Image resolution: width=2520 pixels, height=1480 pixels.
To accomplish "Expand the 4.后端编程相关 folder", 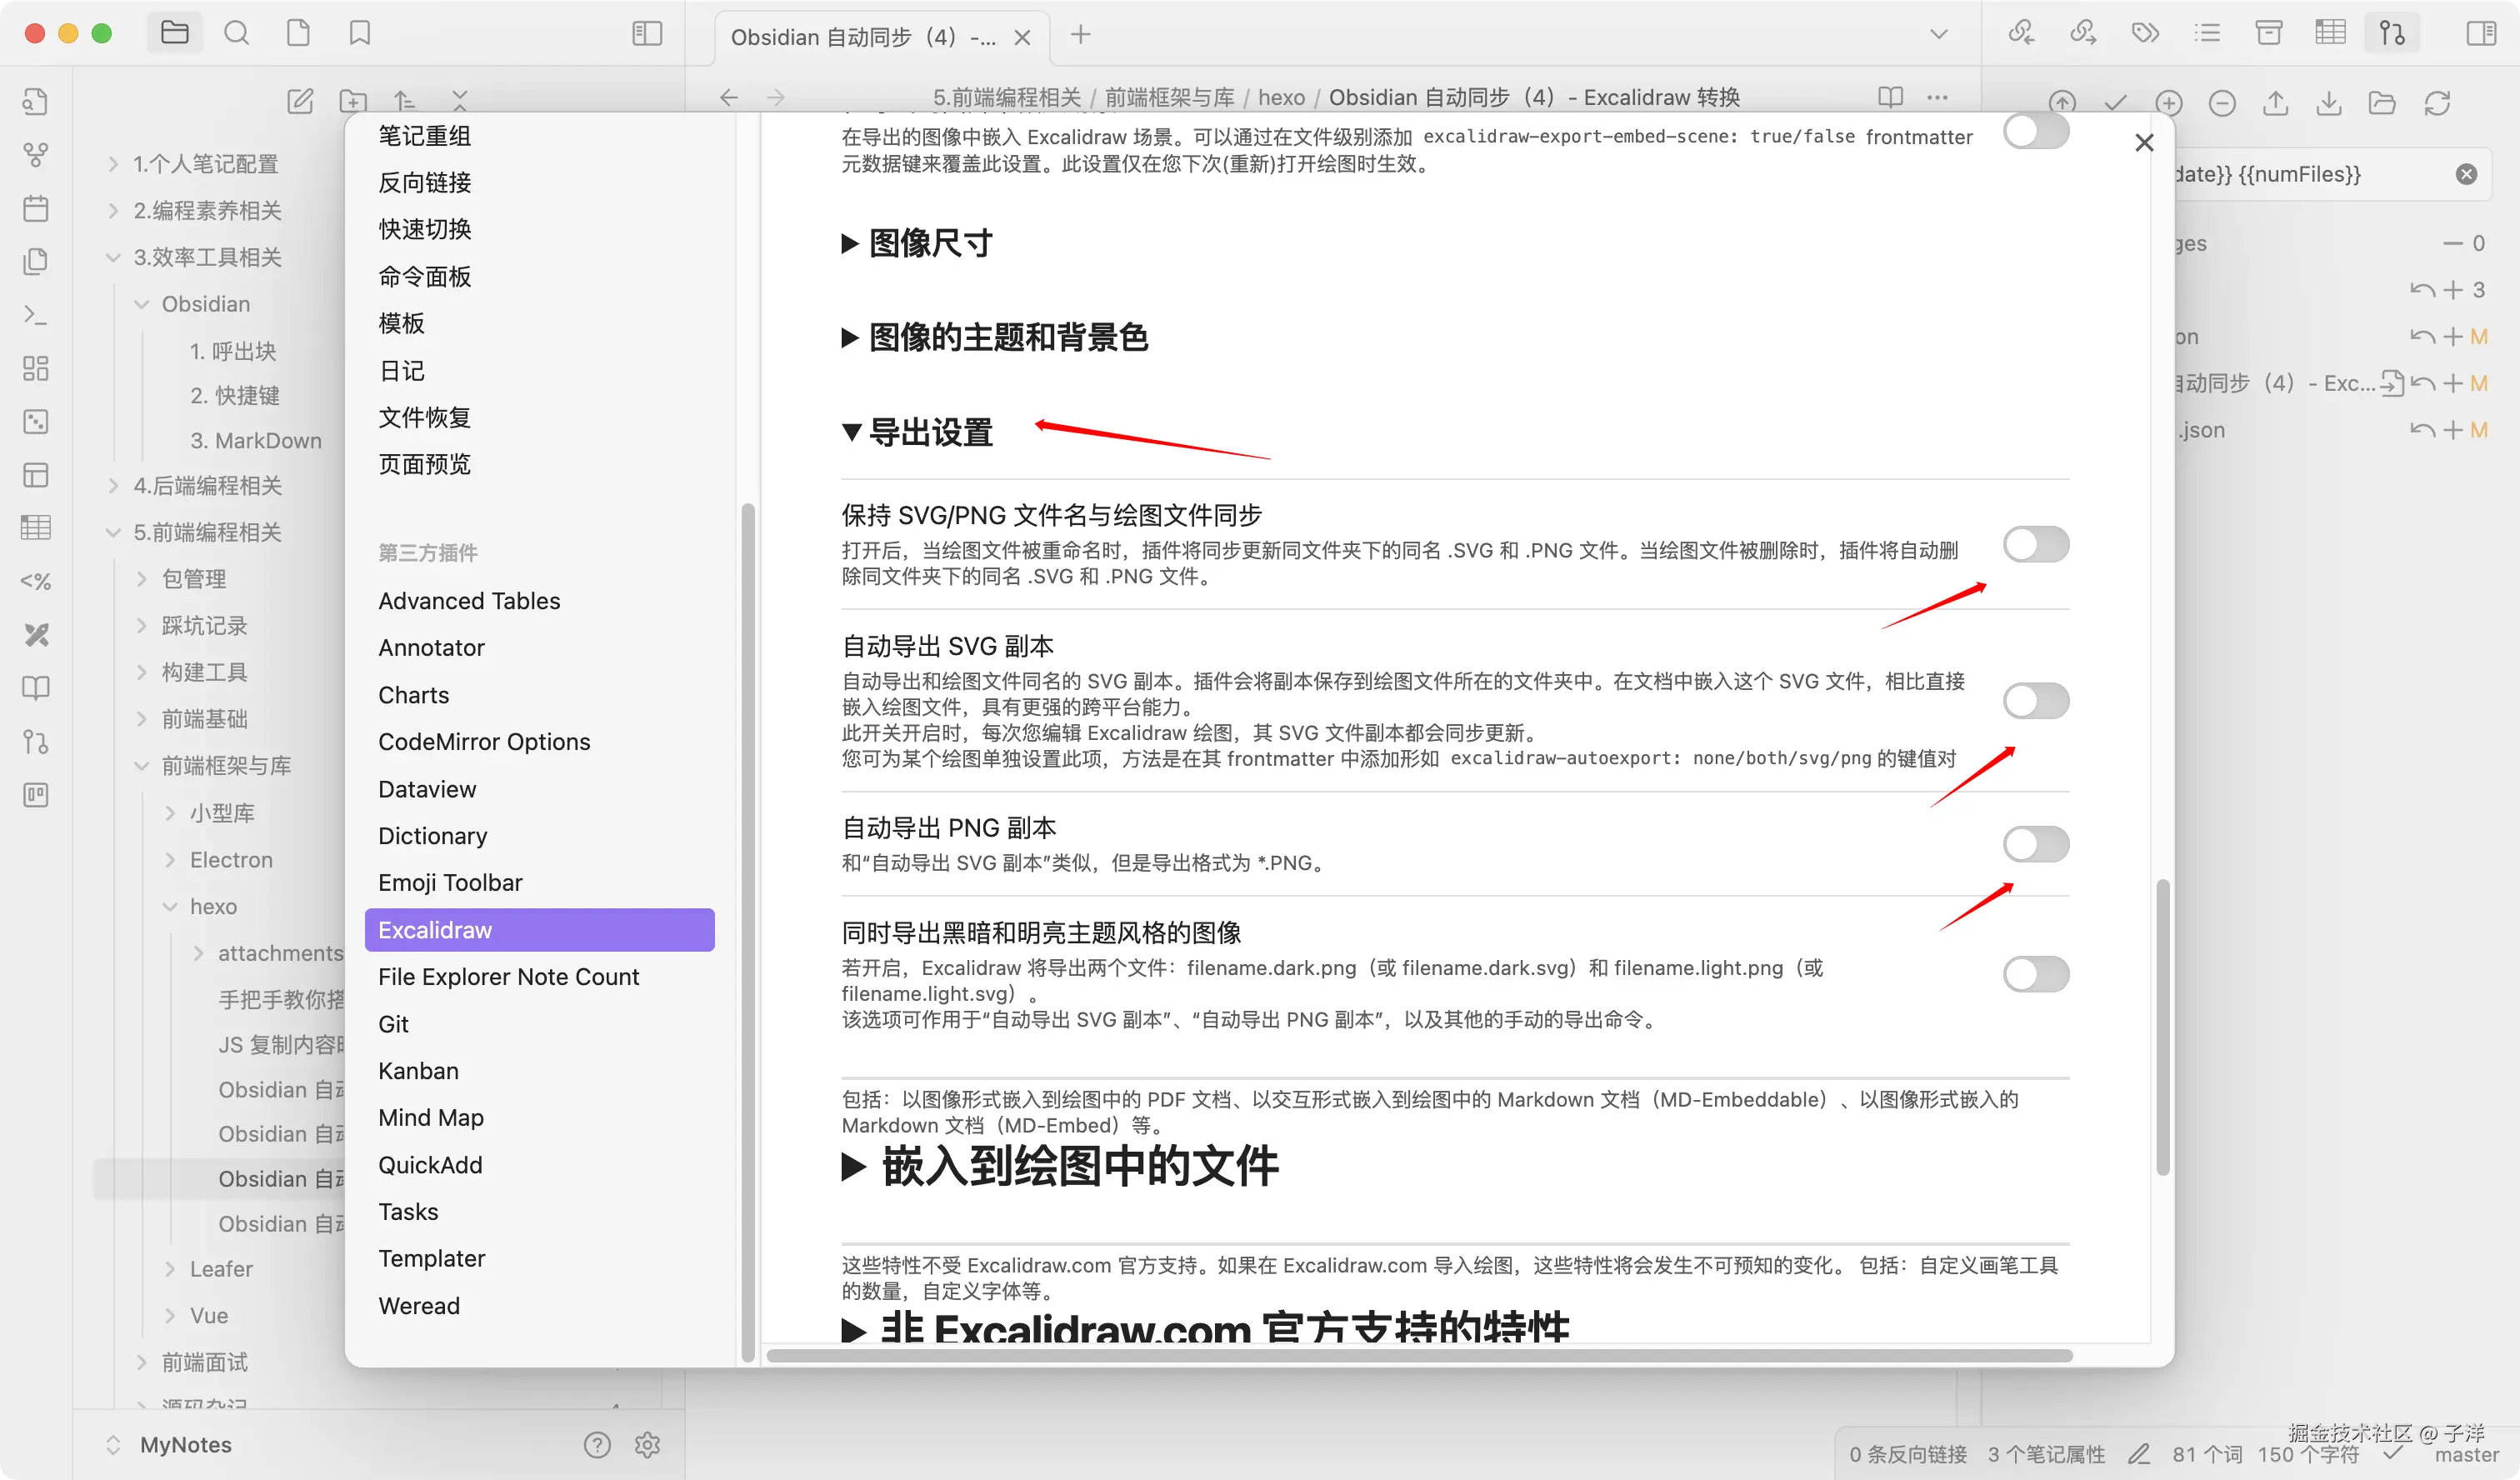I will pos(207,486).
